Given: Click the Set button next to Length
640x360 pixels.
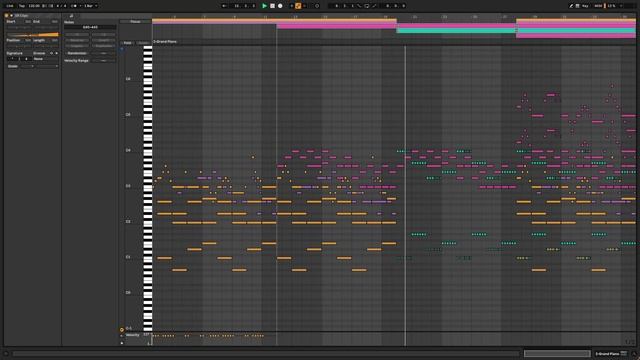Looking at the screenshot, I should point(54,40).
